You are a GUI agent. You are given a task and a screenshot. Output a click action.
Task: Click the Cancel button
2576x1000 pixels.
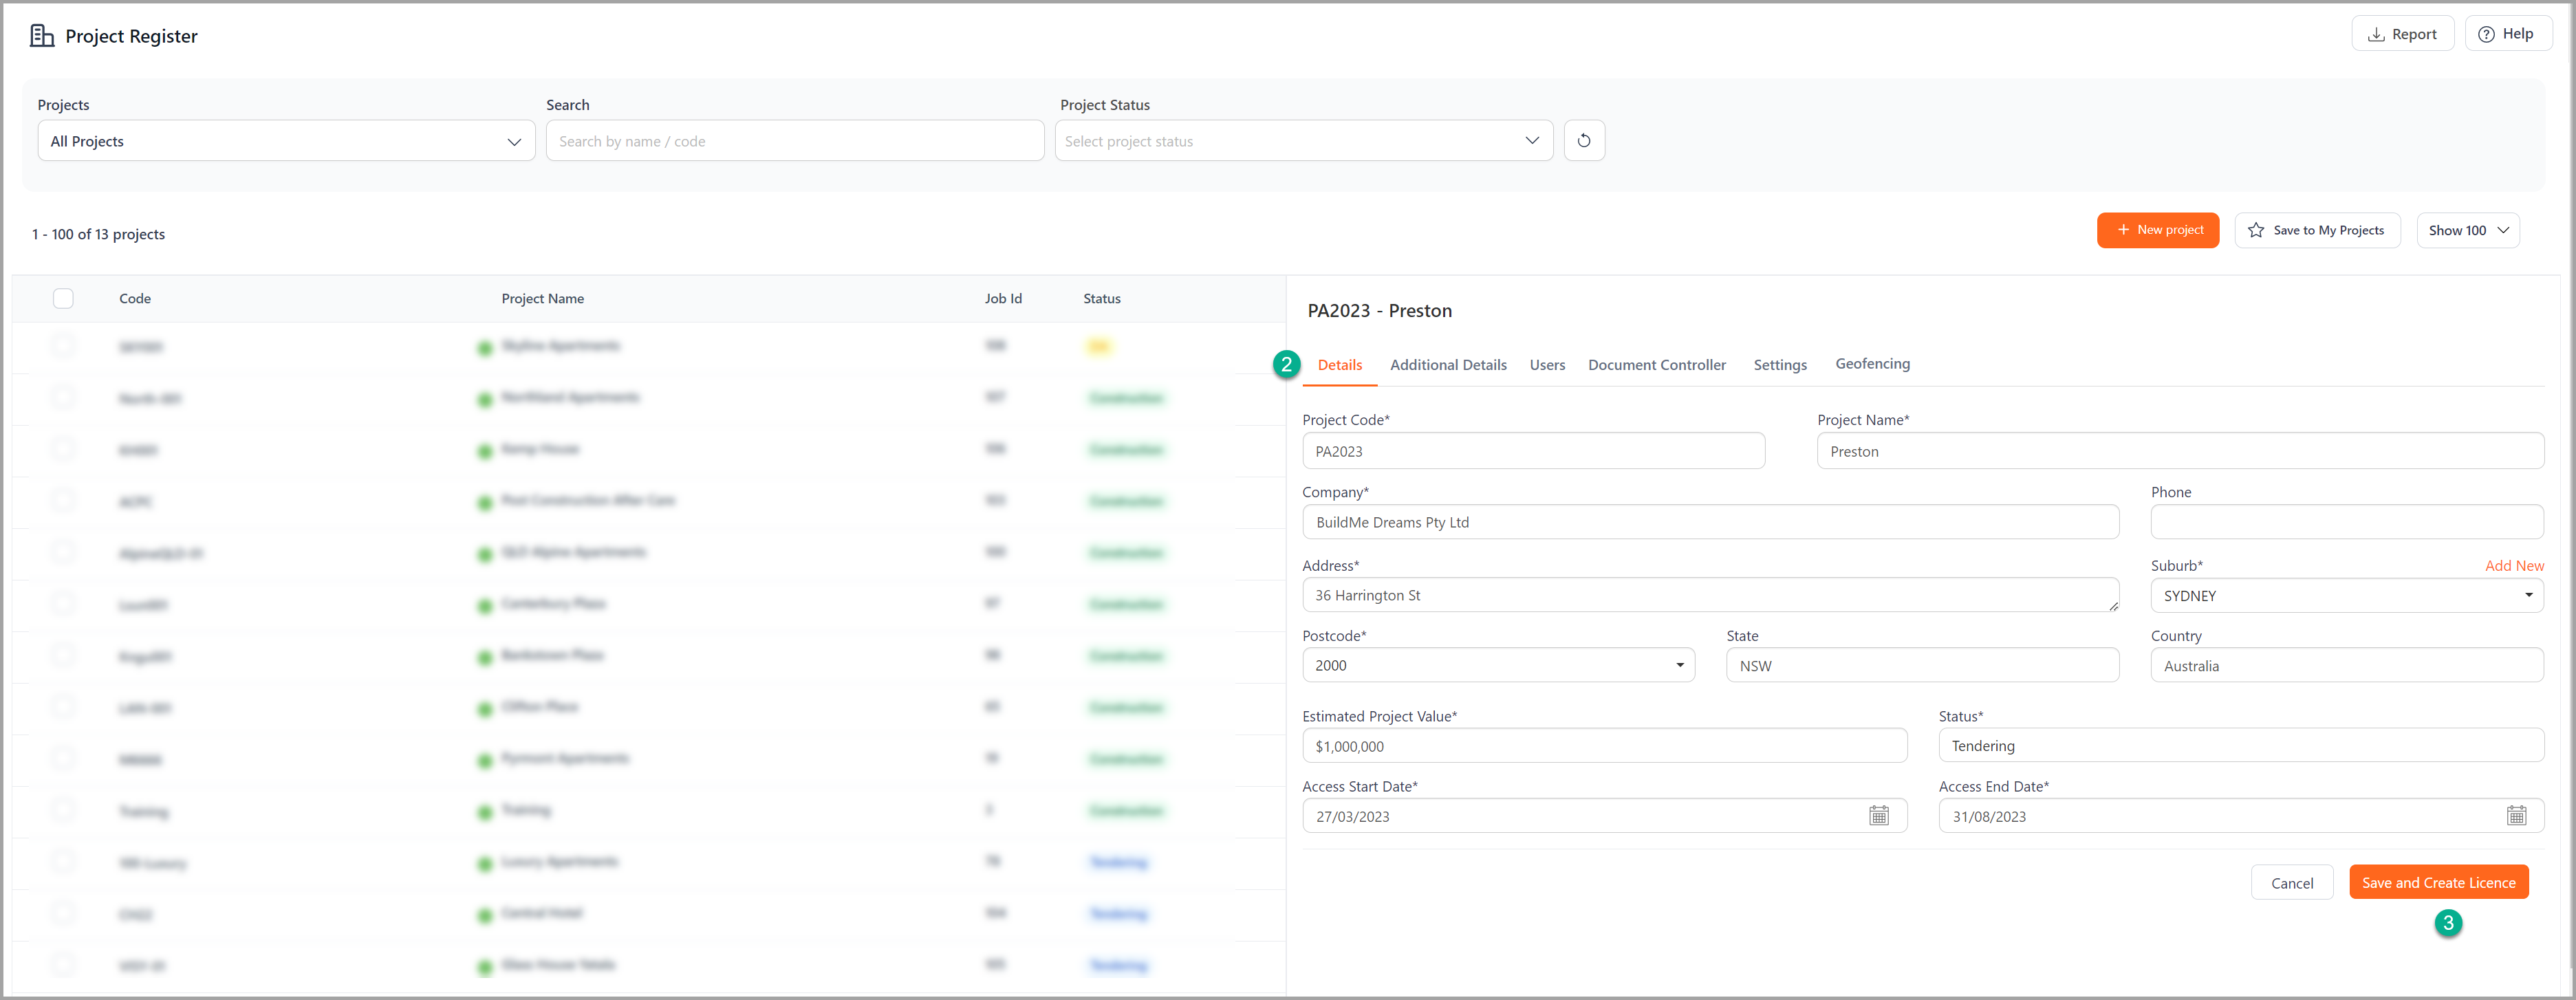2291,883
